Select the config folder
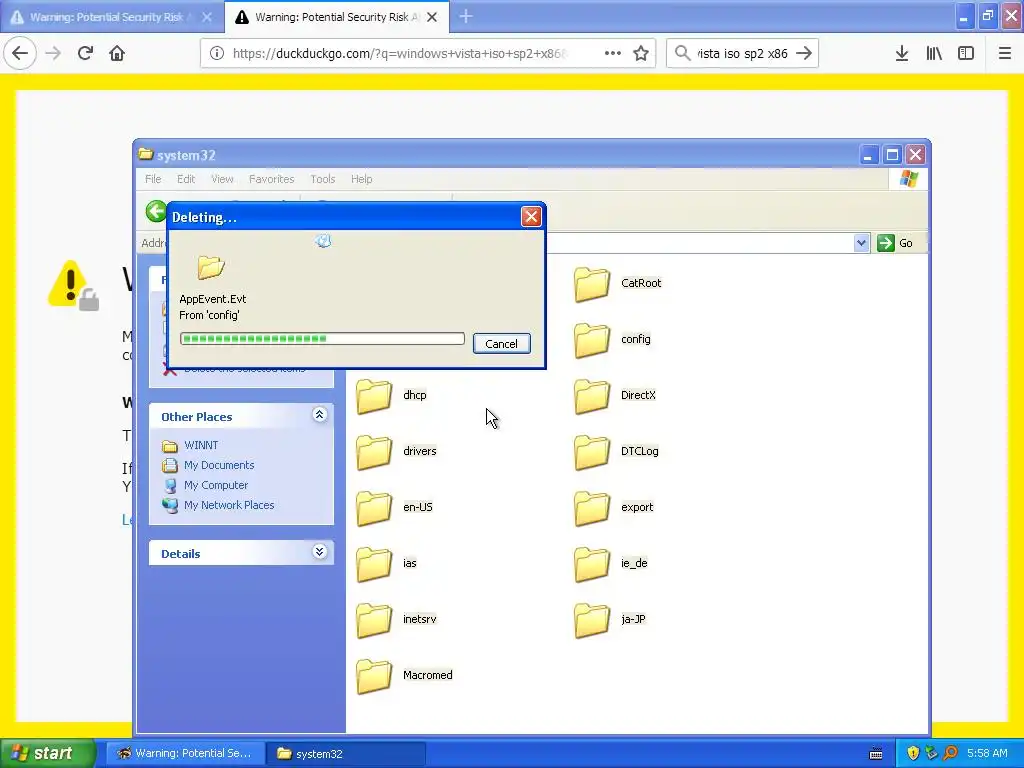The width and height of the screenshot is (1024, 768). click(x=613, y=340)
